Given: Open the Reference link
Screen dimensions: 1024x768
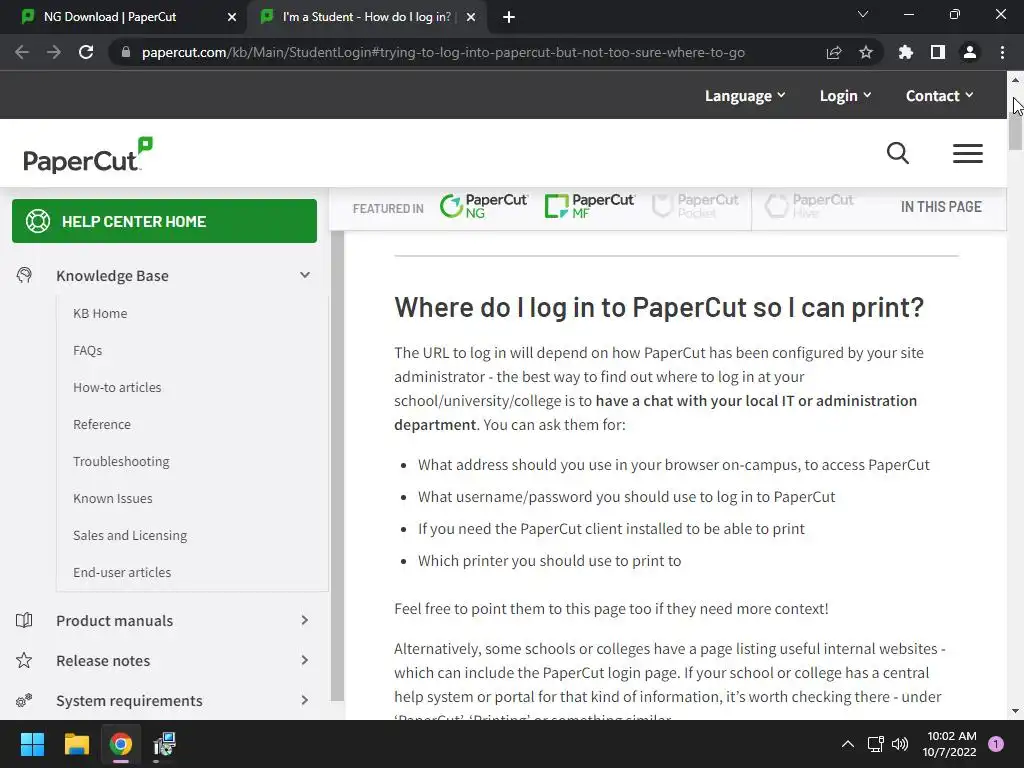Looking at the screenshot, I should click(102, 424).
